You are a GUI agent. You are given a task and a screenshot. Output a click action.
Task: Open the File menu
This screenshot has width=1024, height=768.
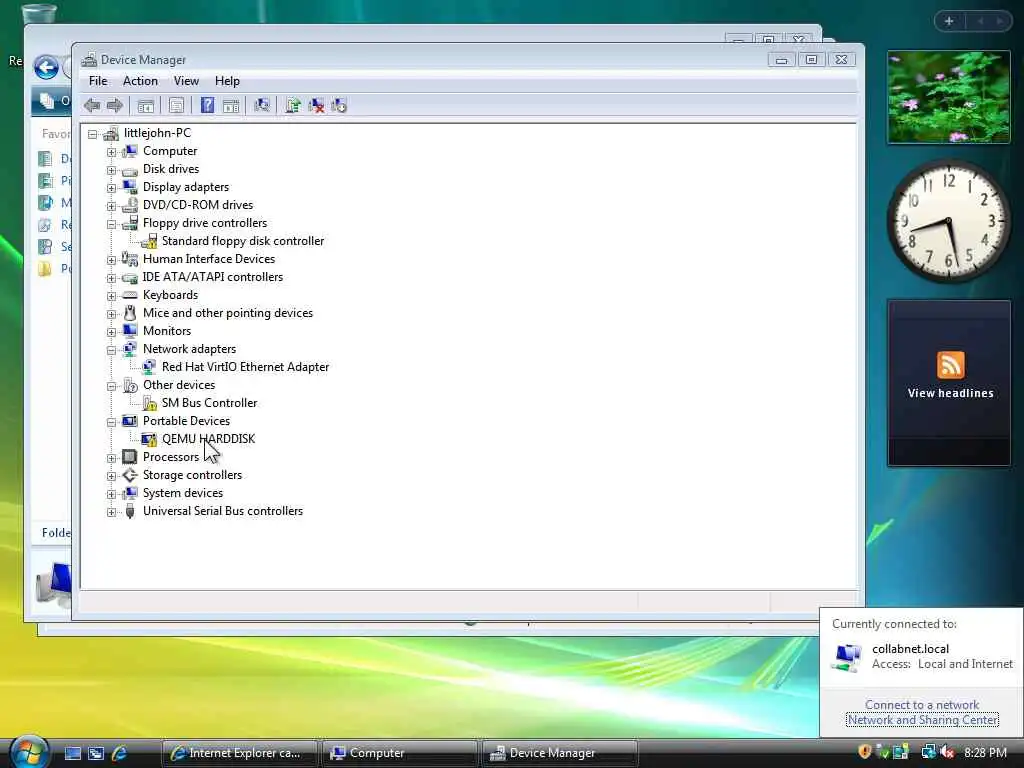[98, 81]
